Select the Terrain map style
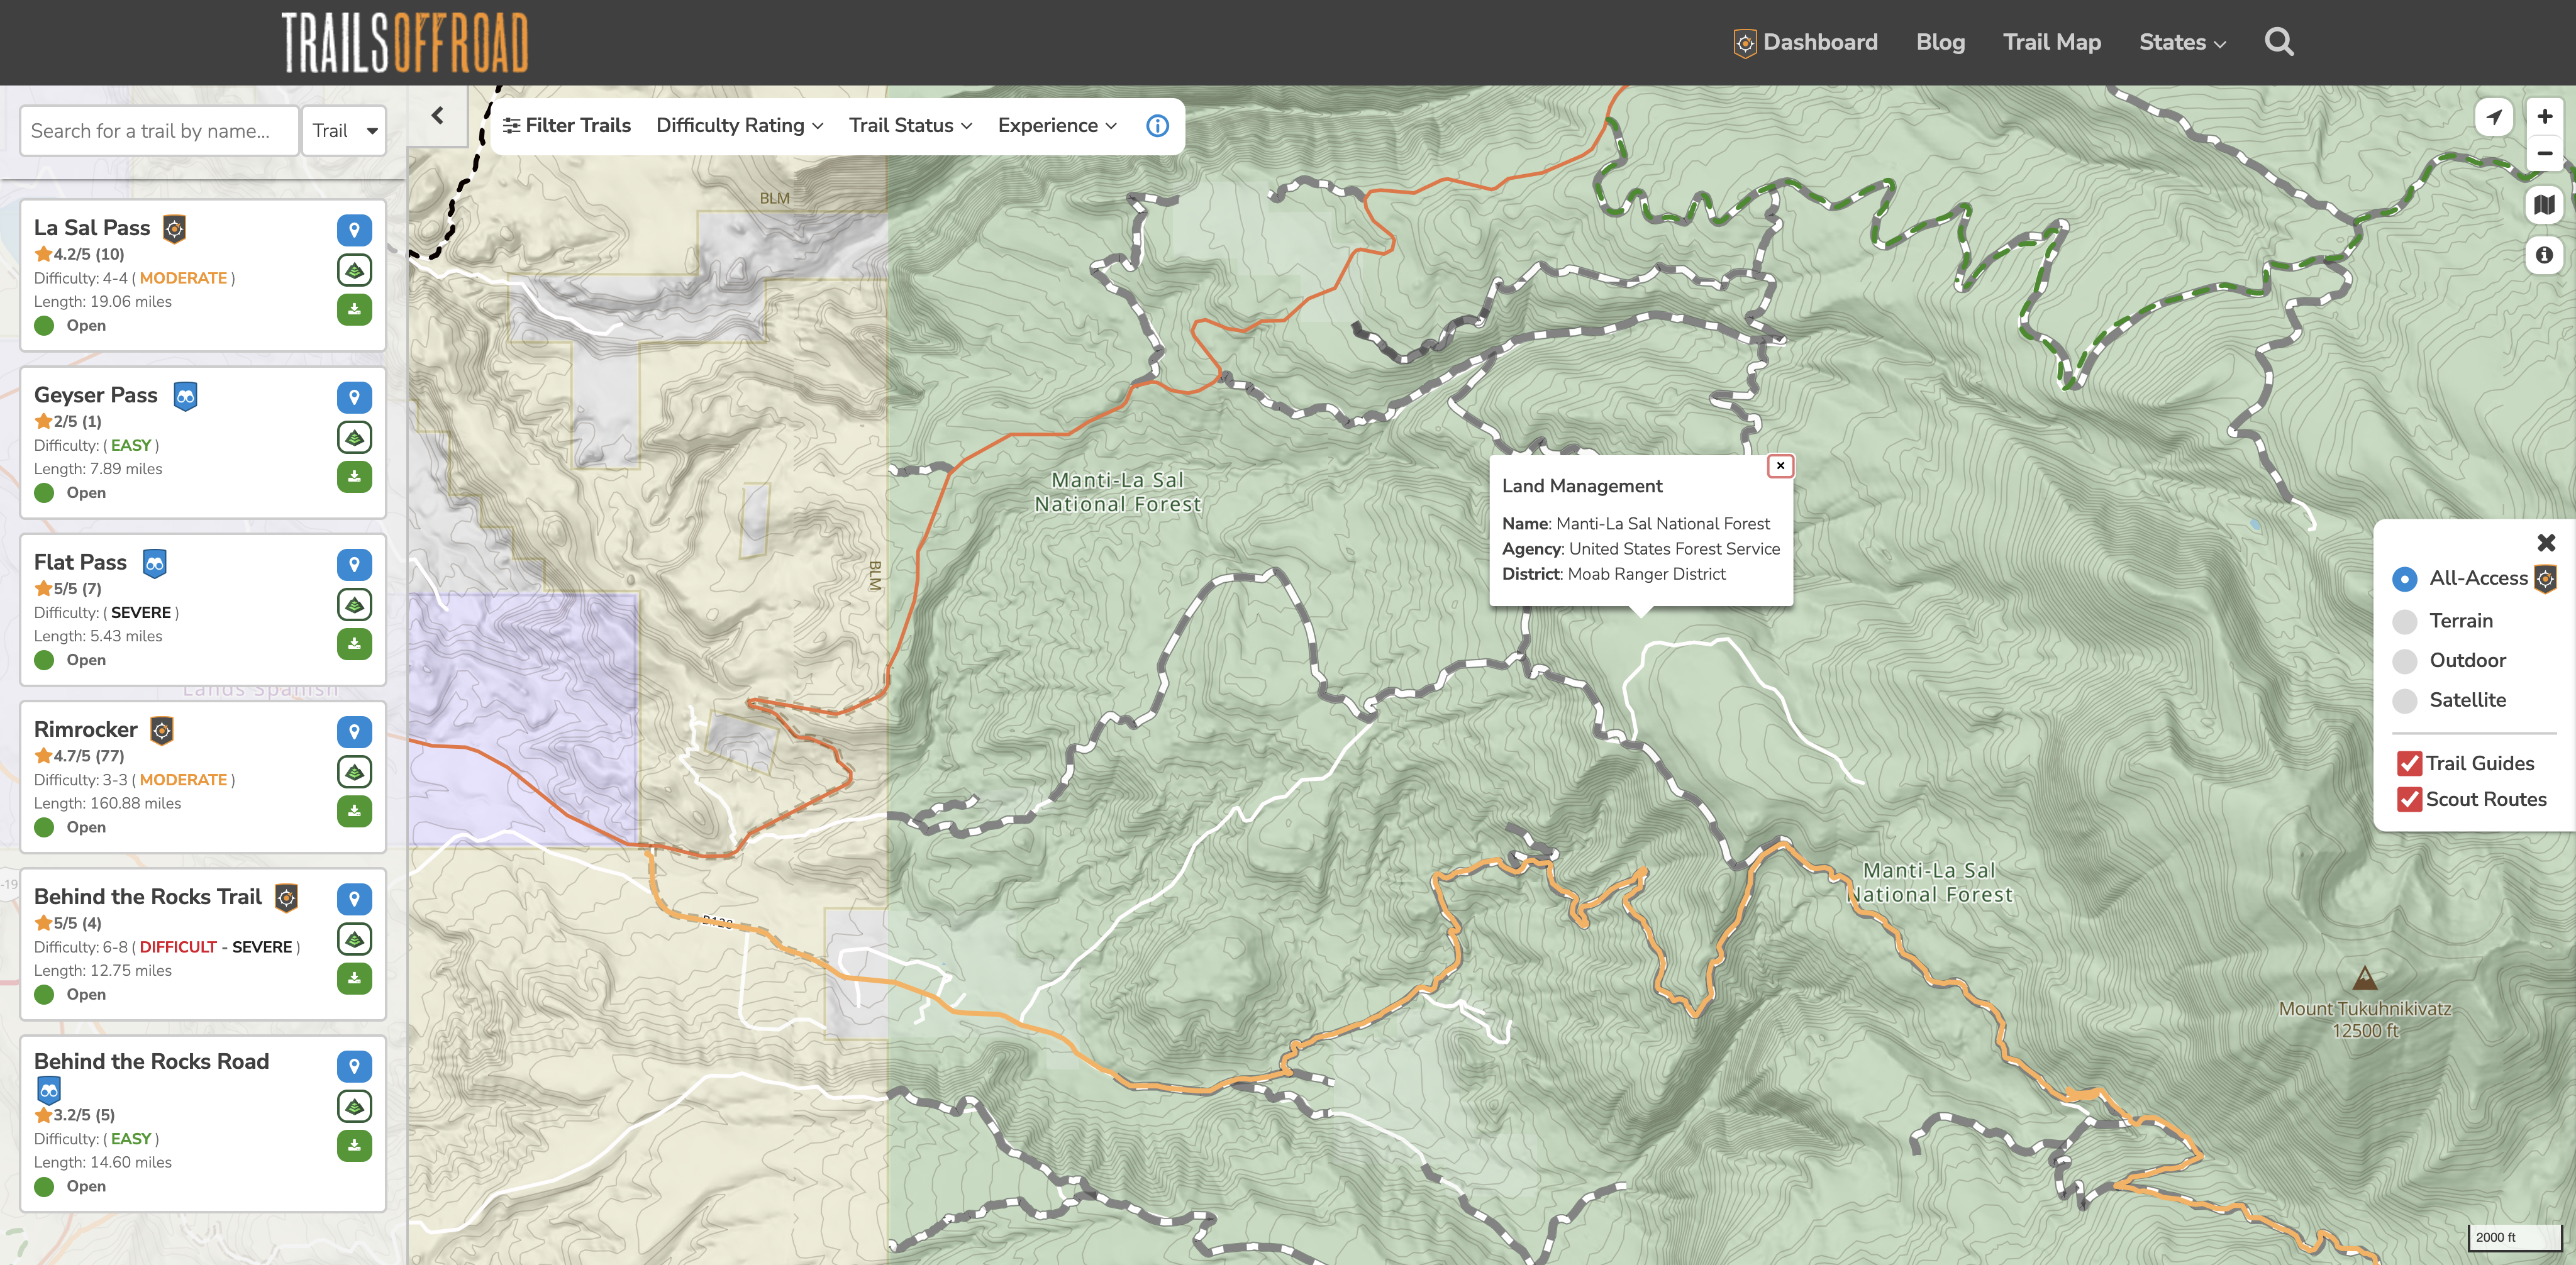The width and height of the screenshot is (2576, 1265). point(2405,621)
